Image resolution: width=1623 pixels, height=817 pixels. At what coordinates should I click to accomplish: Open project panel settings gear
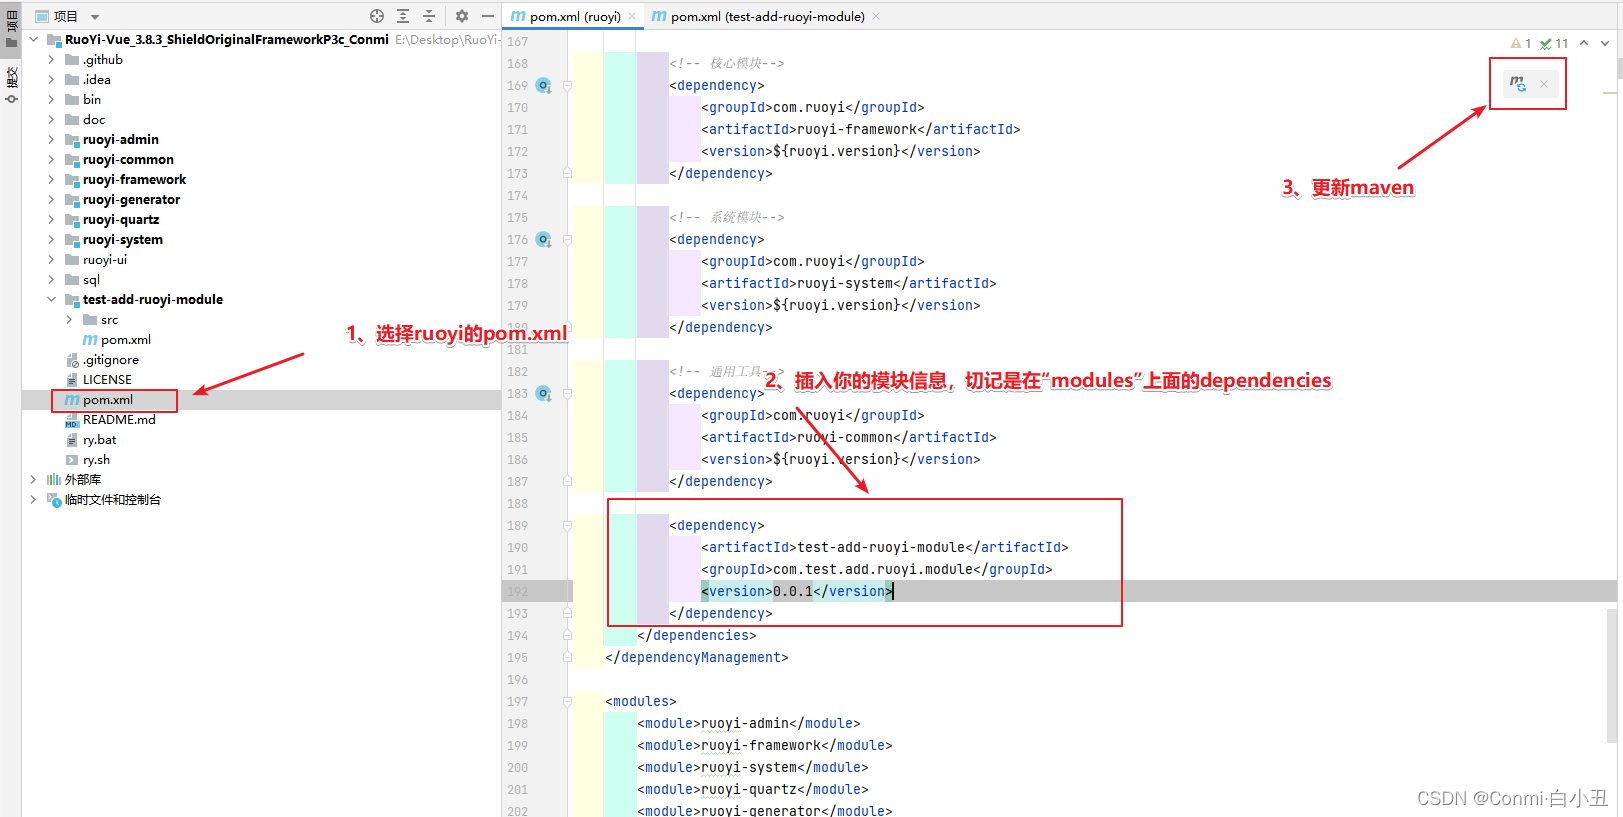462,16
